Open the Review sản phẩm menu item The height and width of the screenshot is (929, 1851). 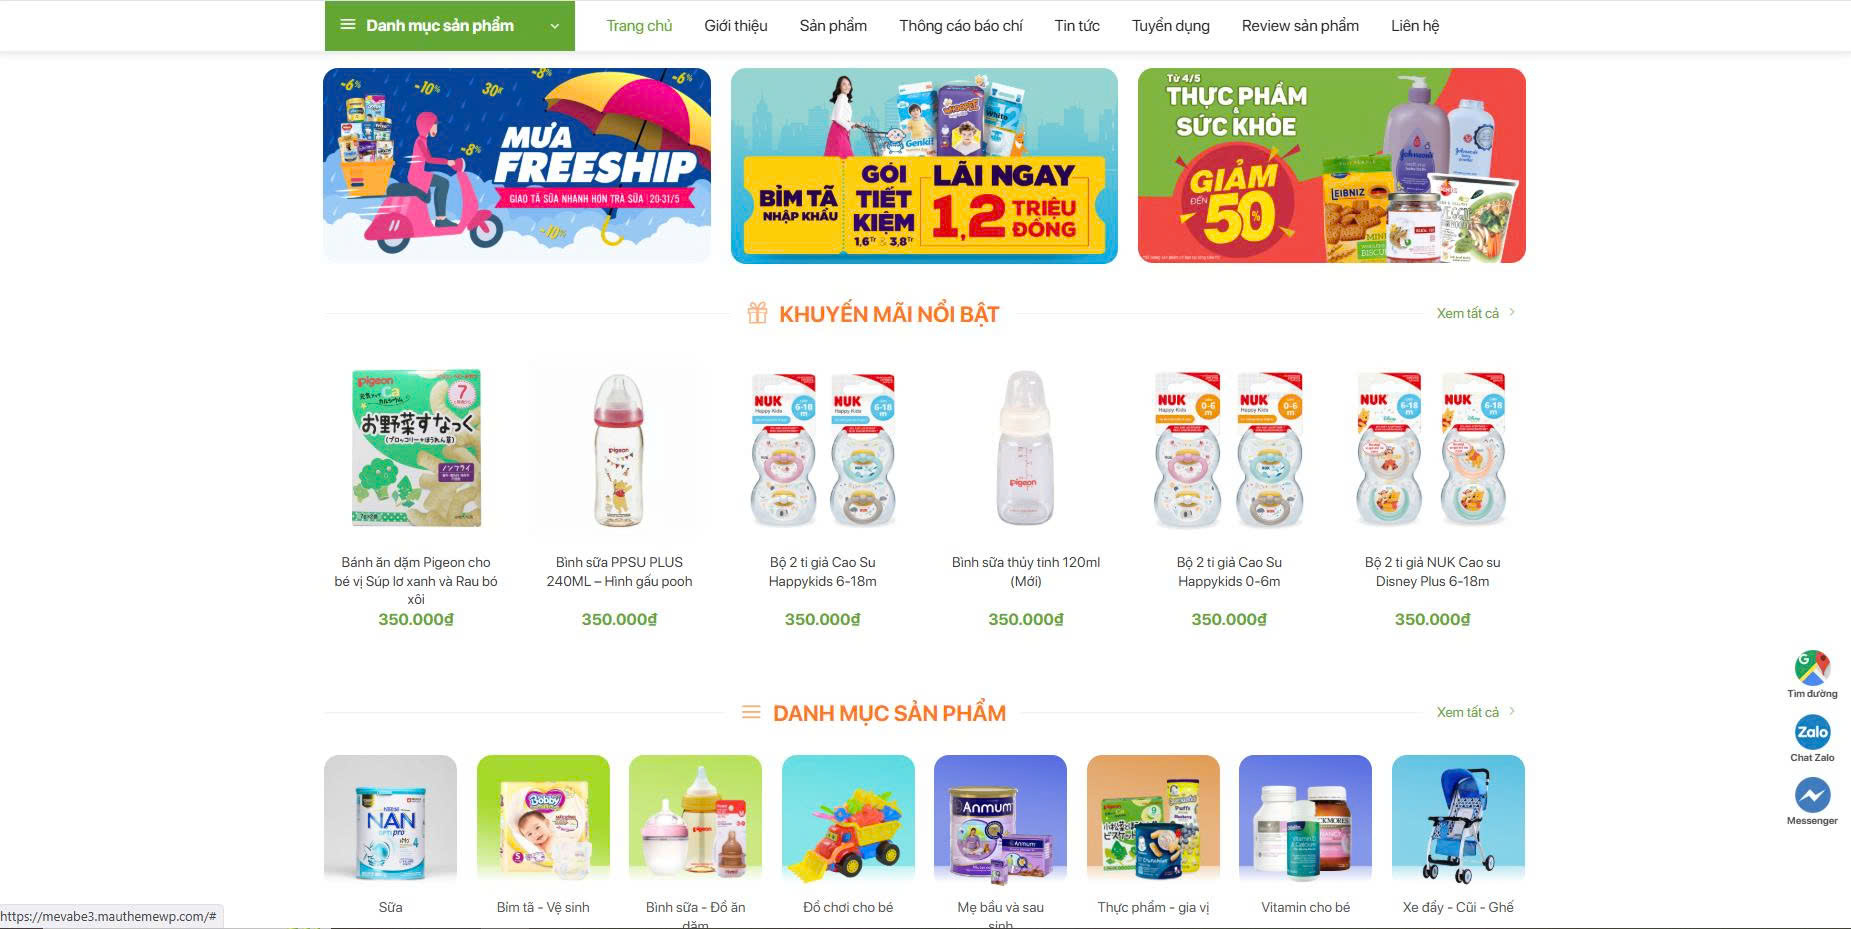pos(1300,26)
